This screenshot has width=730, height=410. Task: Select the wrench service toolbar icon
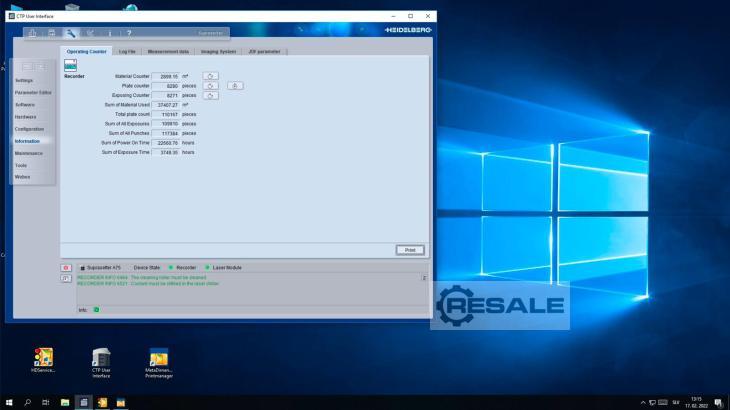(x=71, y=33)
